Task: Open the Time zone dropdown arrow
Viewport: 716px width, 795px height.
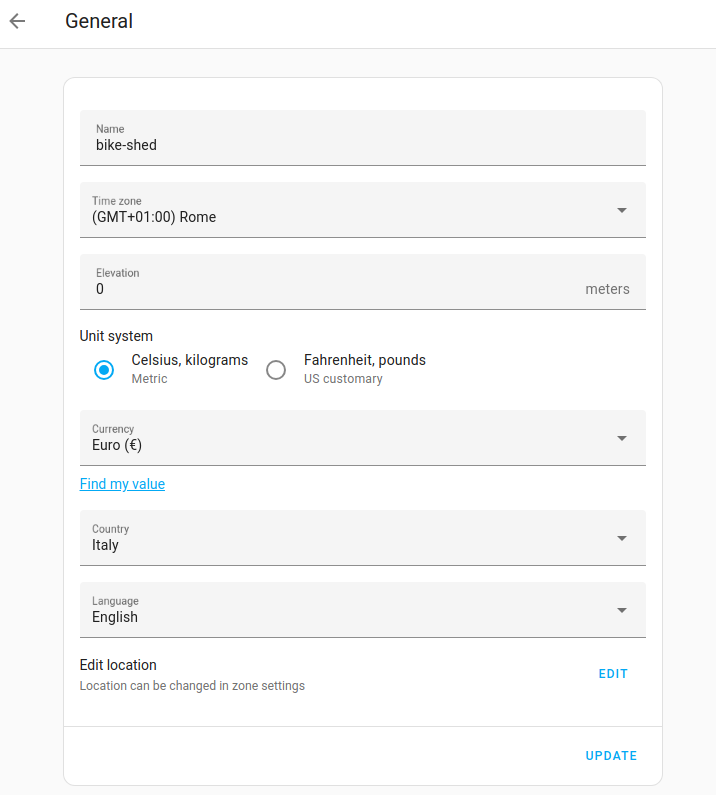Action: point(621,210)
